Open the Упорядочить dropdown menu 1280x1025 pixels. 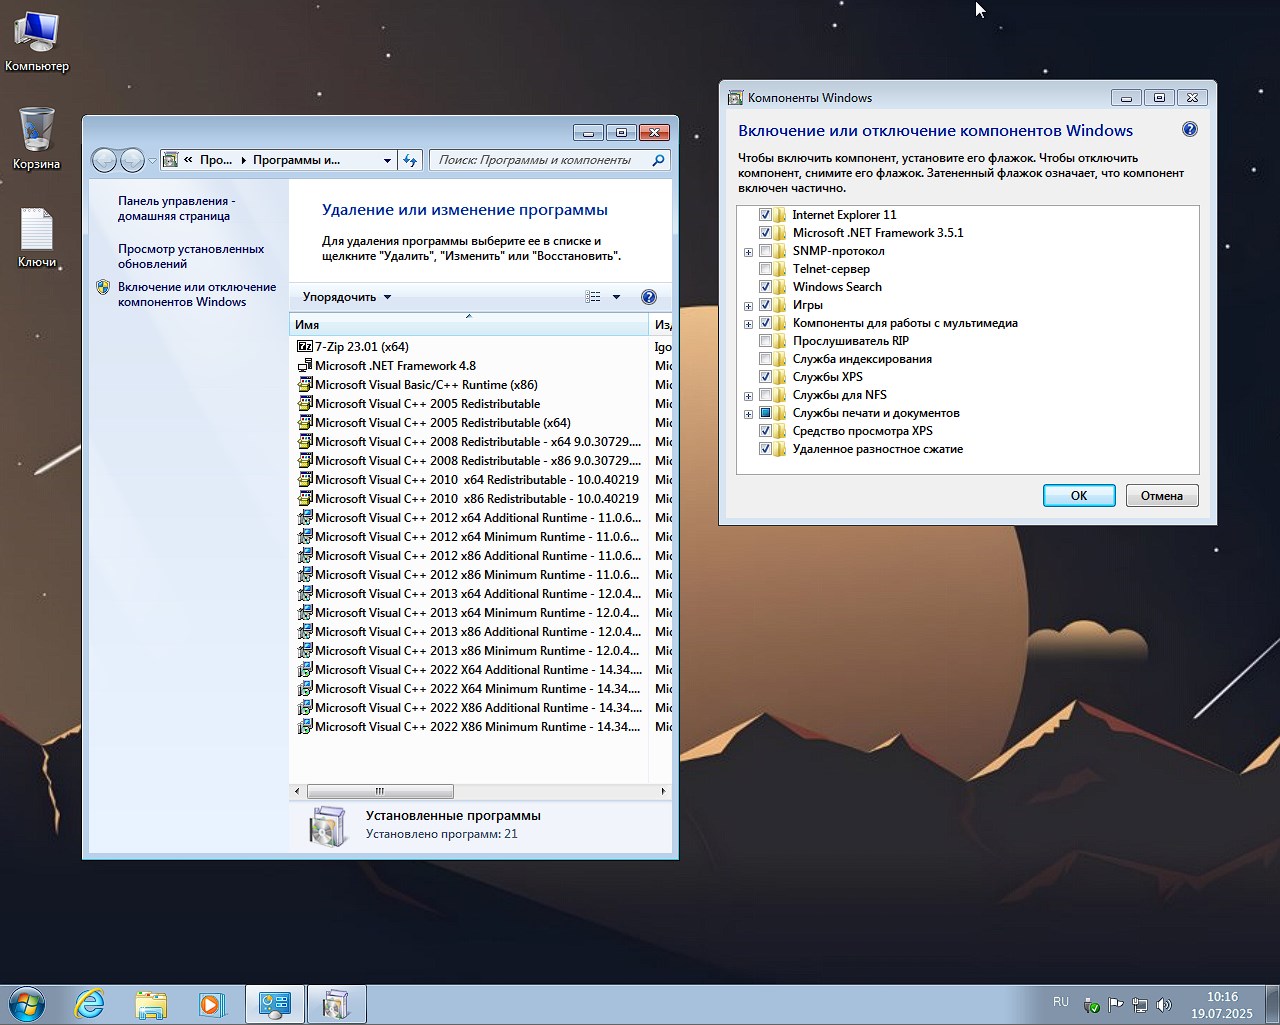[347, 297]
